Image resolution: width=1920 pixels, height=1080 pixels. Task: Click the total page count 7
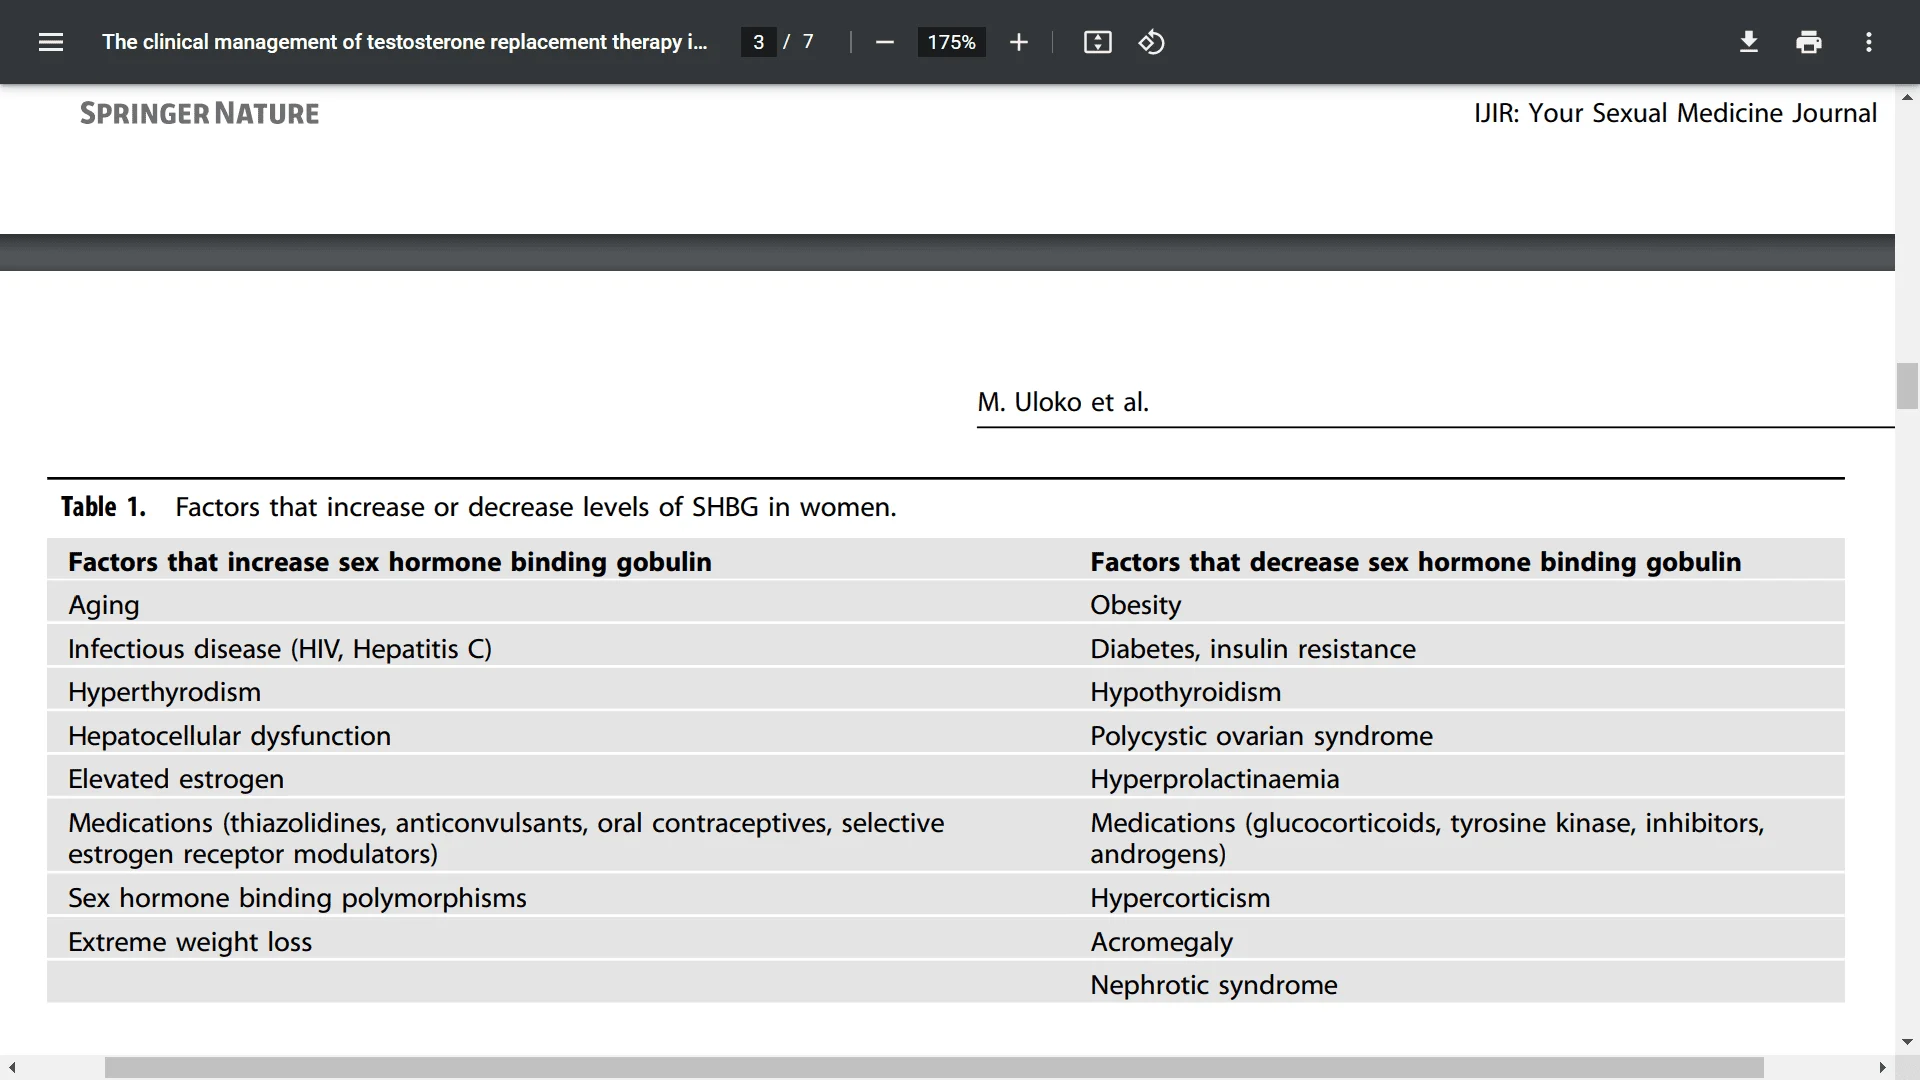(808, 42)
